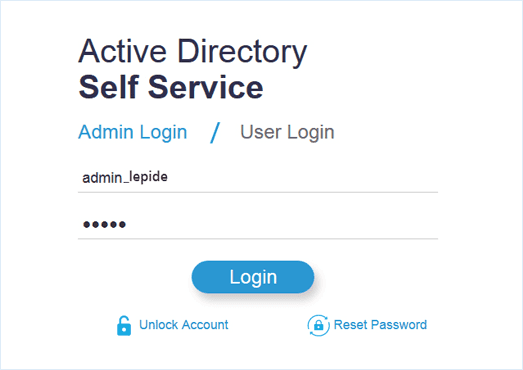The image size is (523, 370).
Task: Click the underline beneath the username field
Action: tap(258, 192)
